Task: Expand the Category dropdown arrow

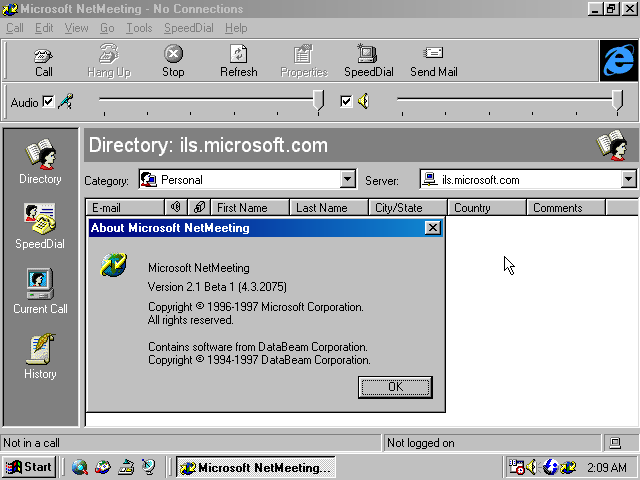Action: coord(347,179)
